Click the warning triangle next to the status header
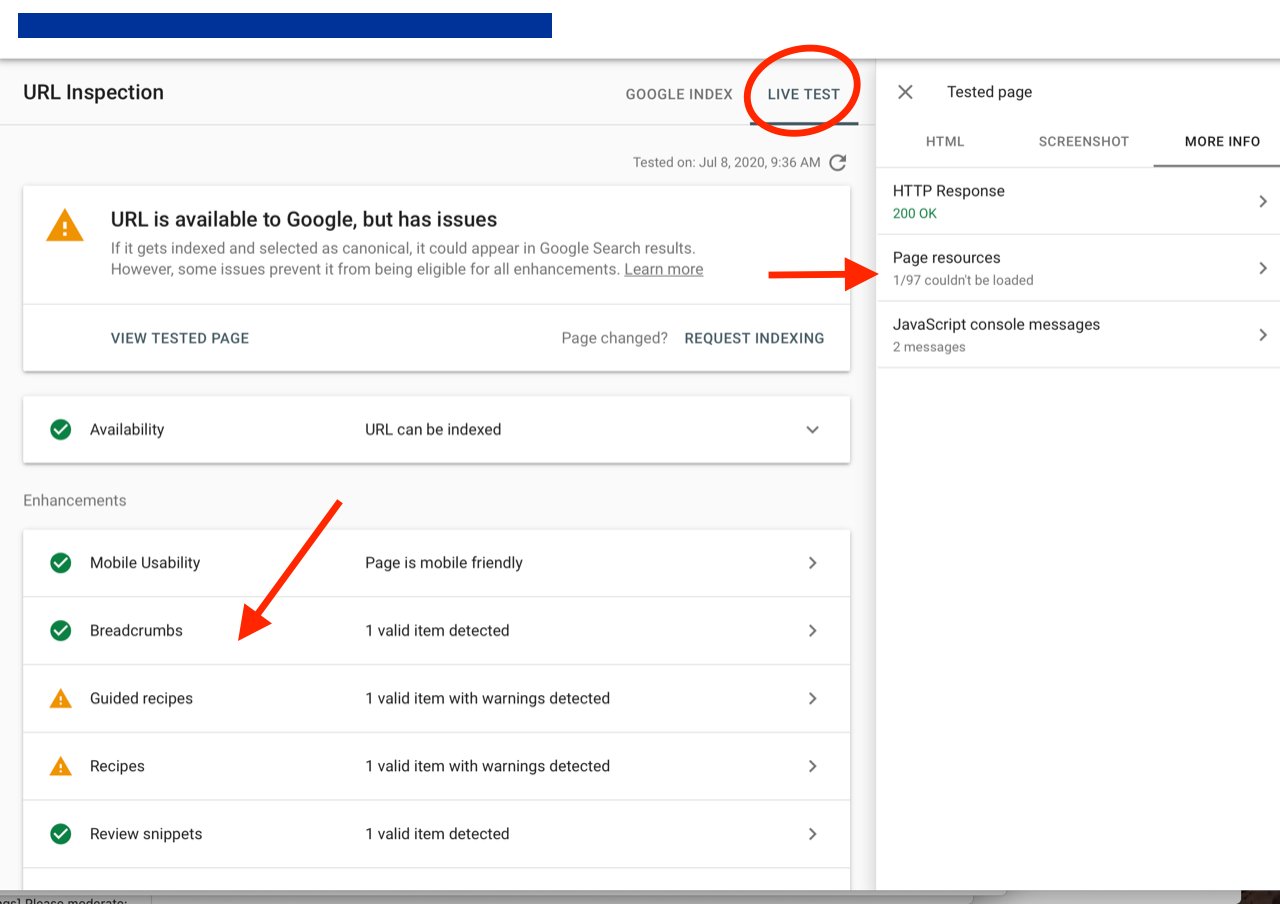This screenshot has width=1280, height=904. tap(64, 225)
